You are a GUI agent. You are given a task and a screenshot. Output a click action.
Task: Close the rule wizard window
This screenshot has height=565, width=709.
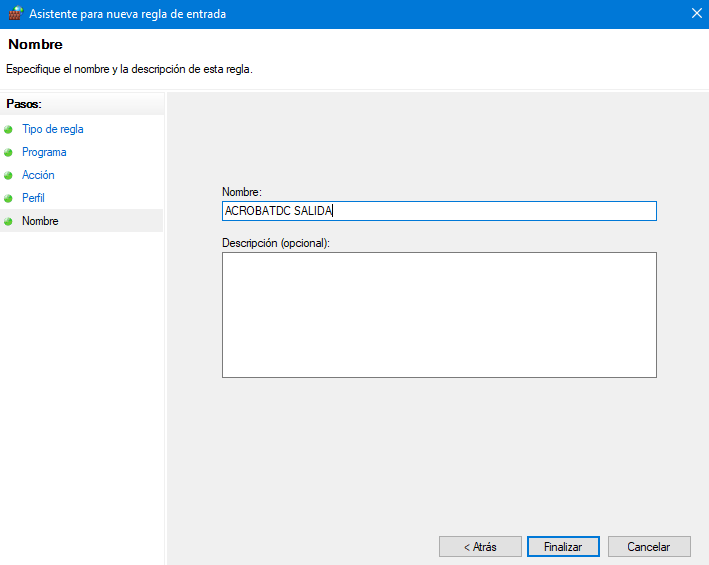(x=696, y=14)
